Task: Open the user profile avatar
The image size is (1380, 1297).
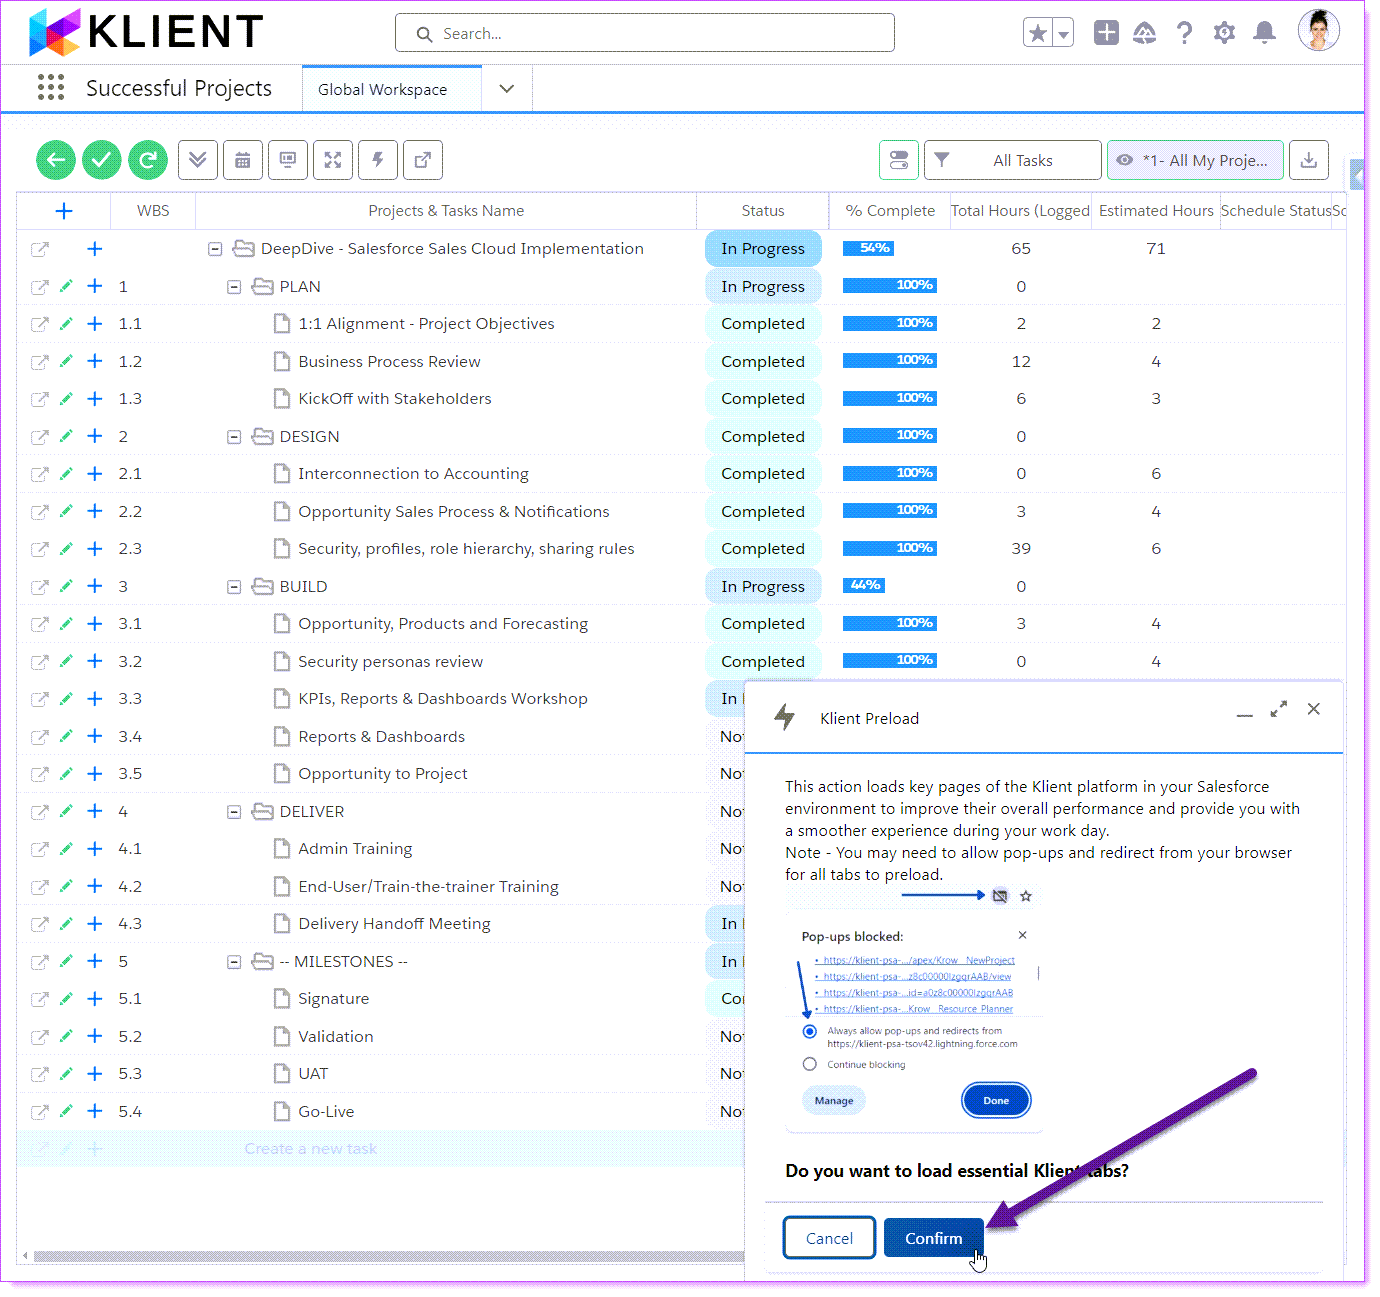Action: tap(1318, 30)
